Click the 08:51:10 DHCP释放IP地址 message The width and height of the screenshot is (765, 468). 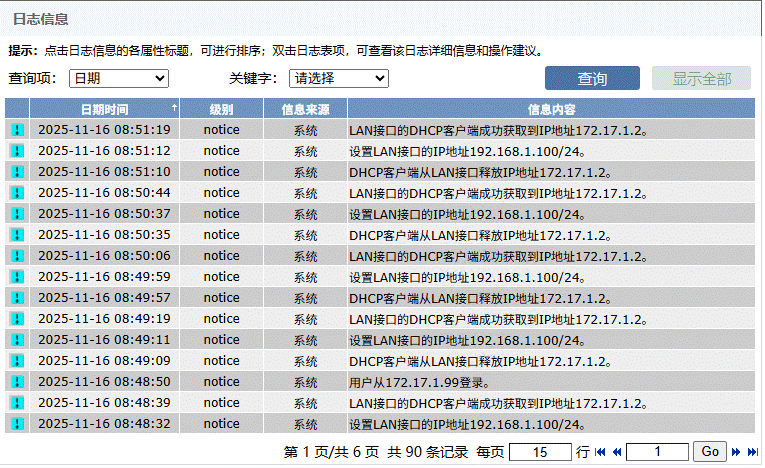[481, 173]
